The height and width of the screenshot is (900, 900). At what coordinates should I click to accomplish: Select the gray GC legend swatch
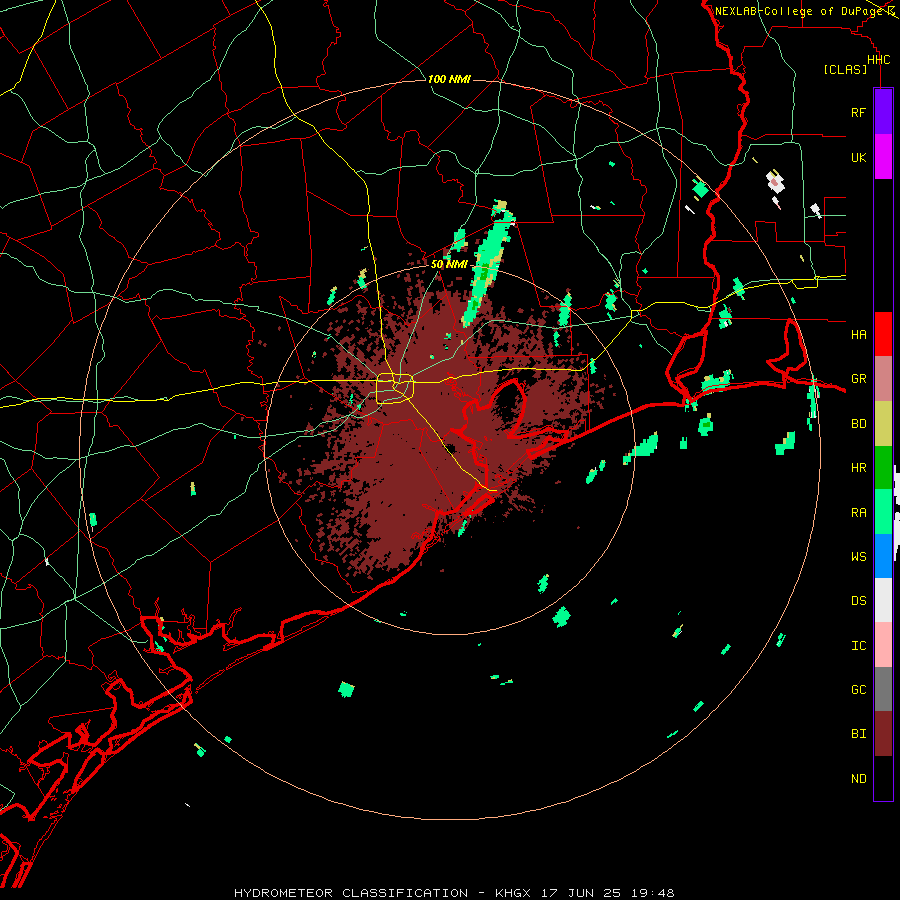click(883, 689)
